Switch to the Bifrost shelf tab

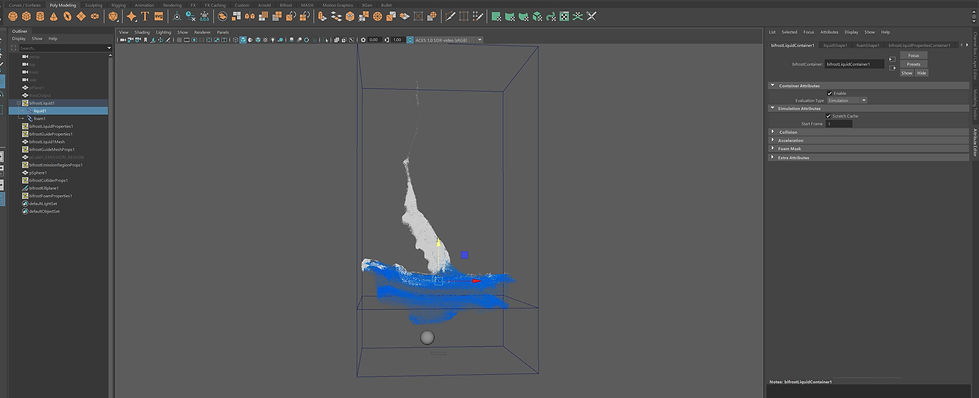[x=286, y=5]
